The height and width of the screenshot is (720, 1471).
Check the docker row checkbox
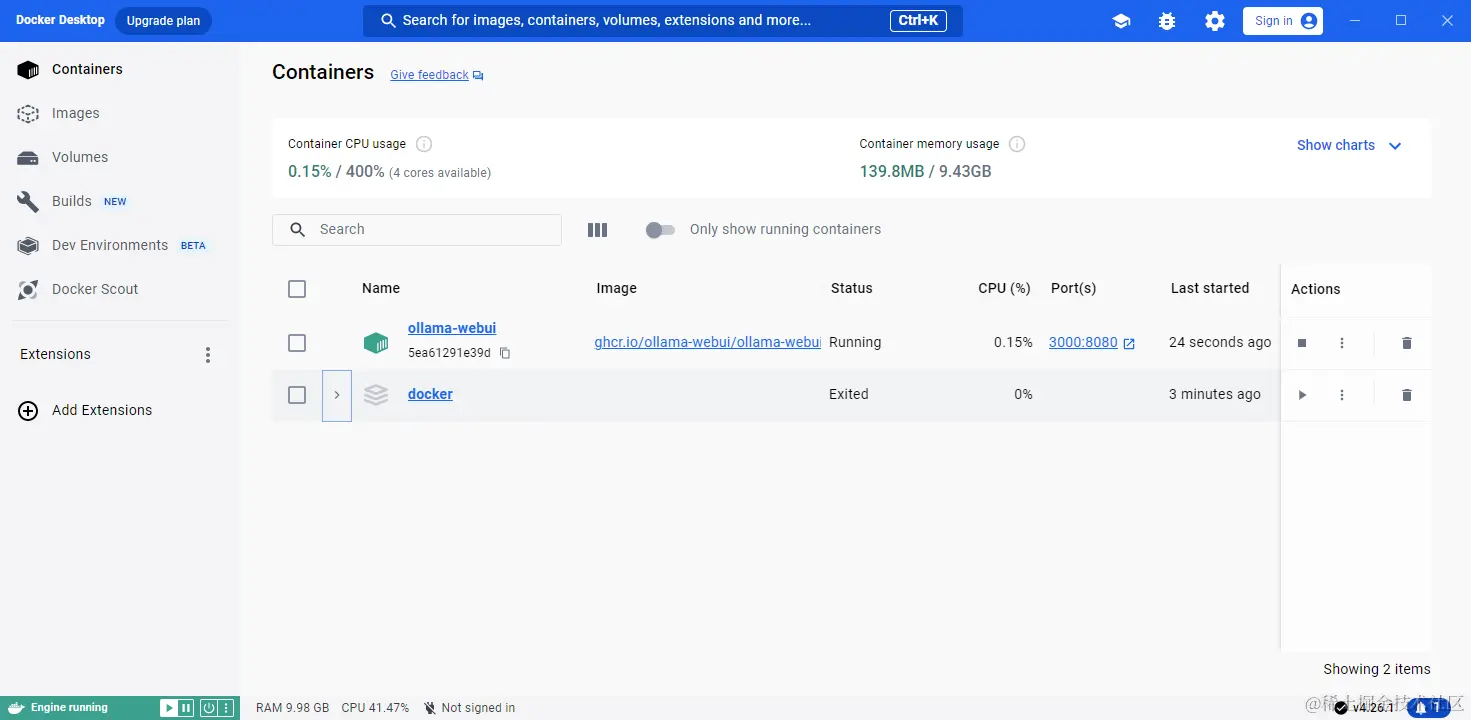297,395
